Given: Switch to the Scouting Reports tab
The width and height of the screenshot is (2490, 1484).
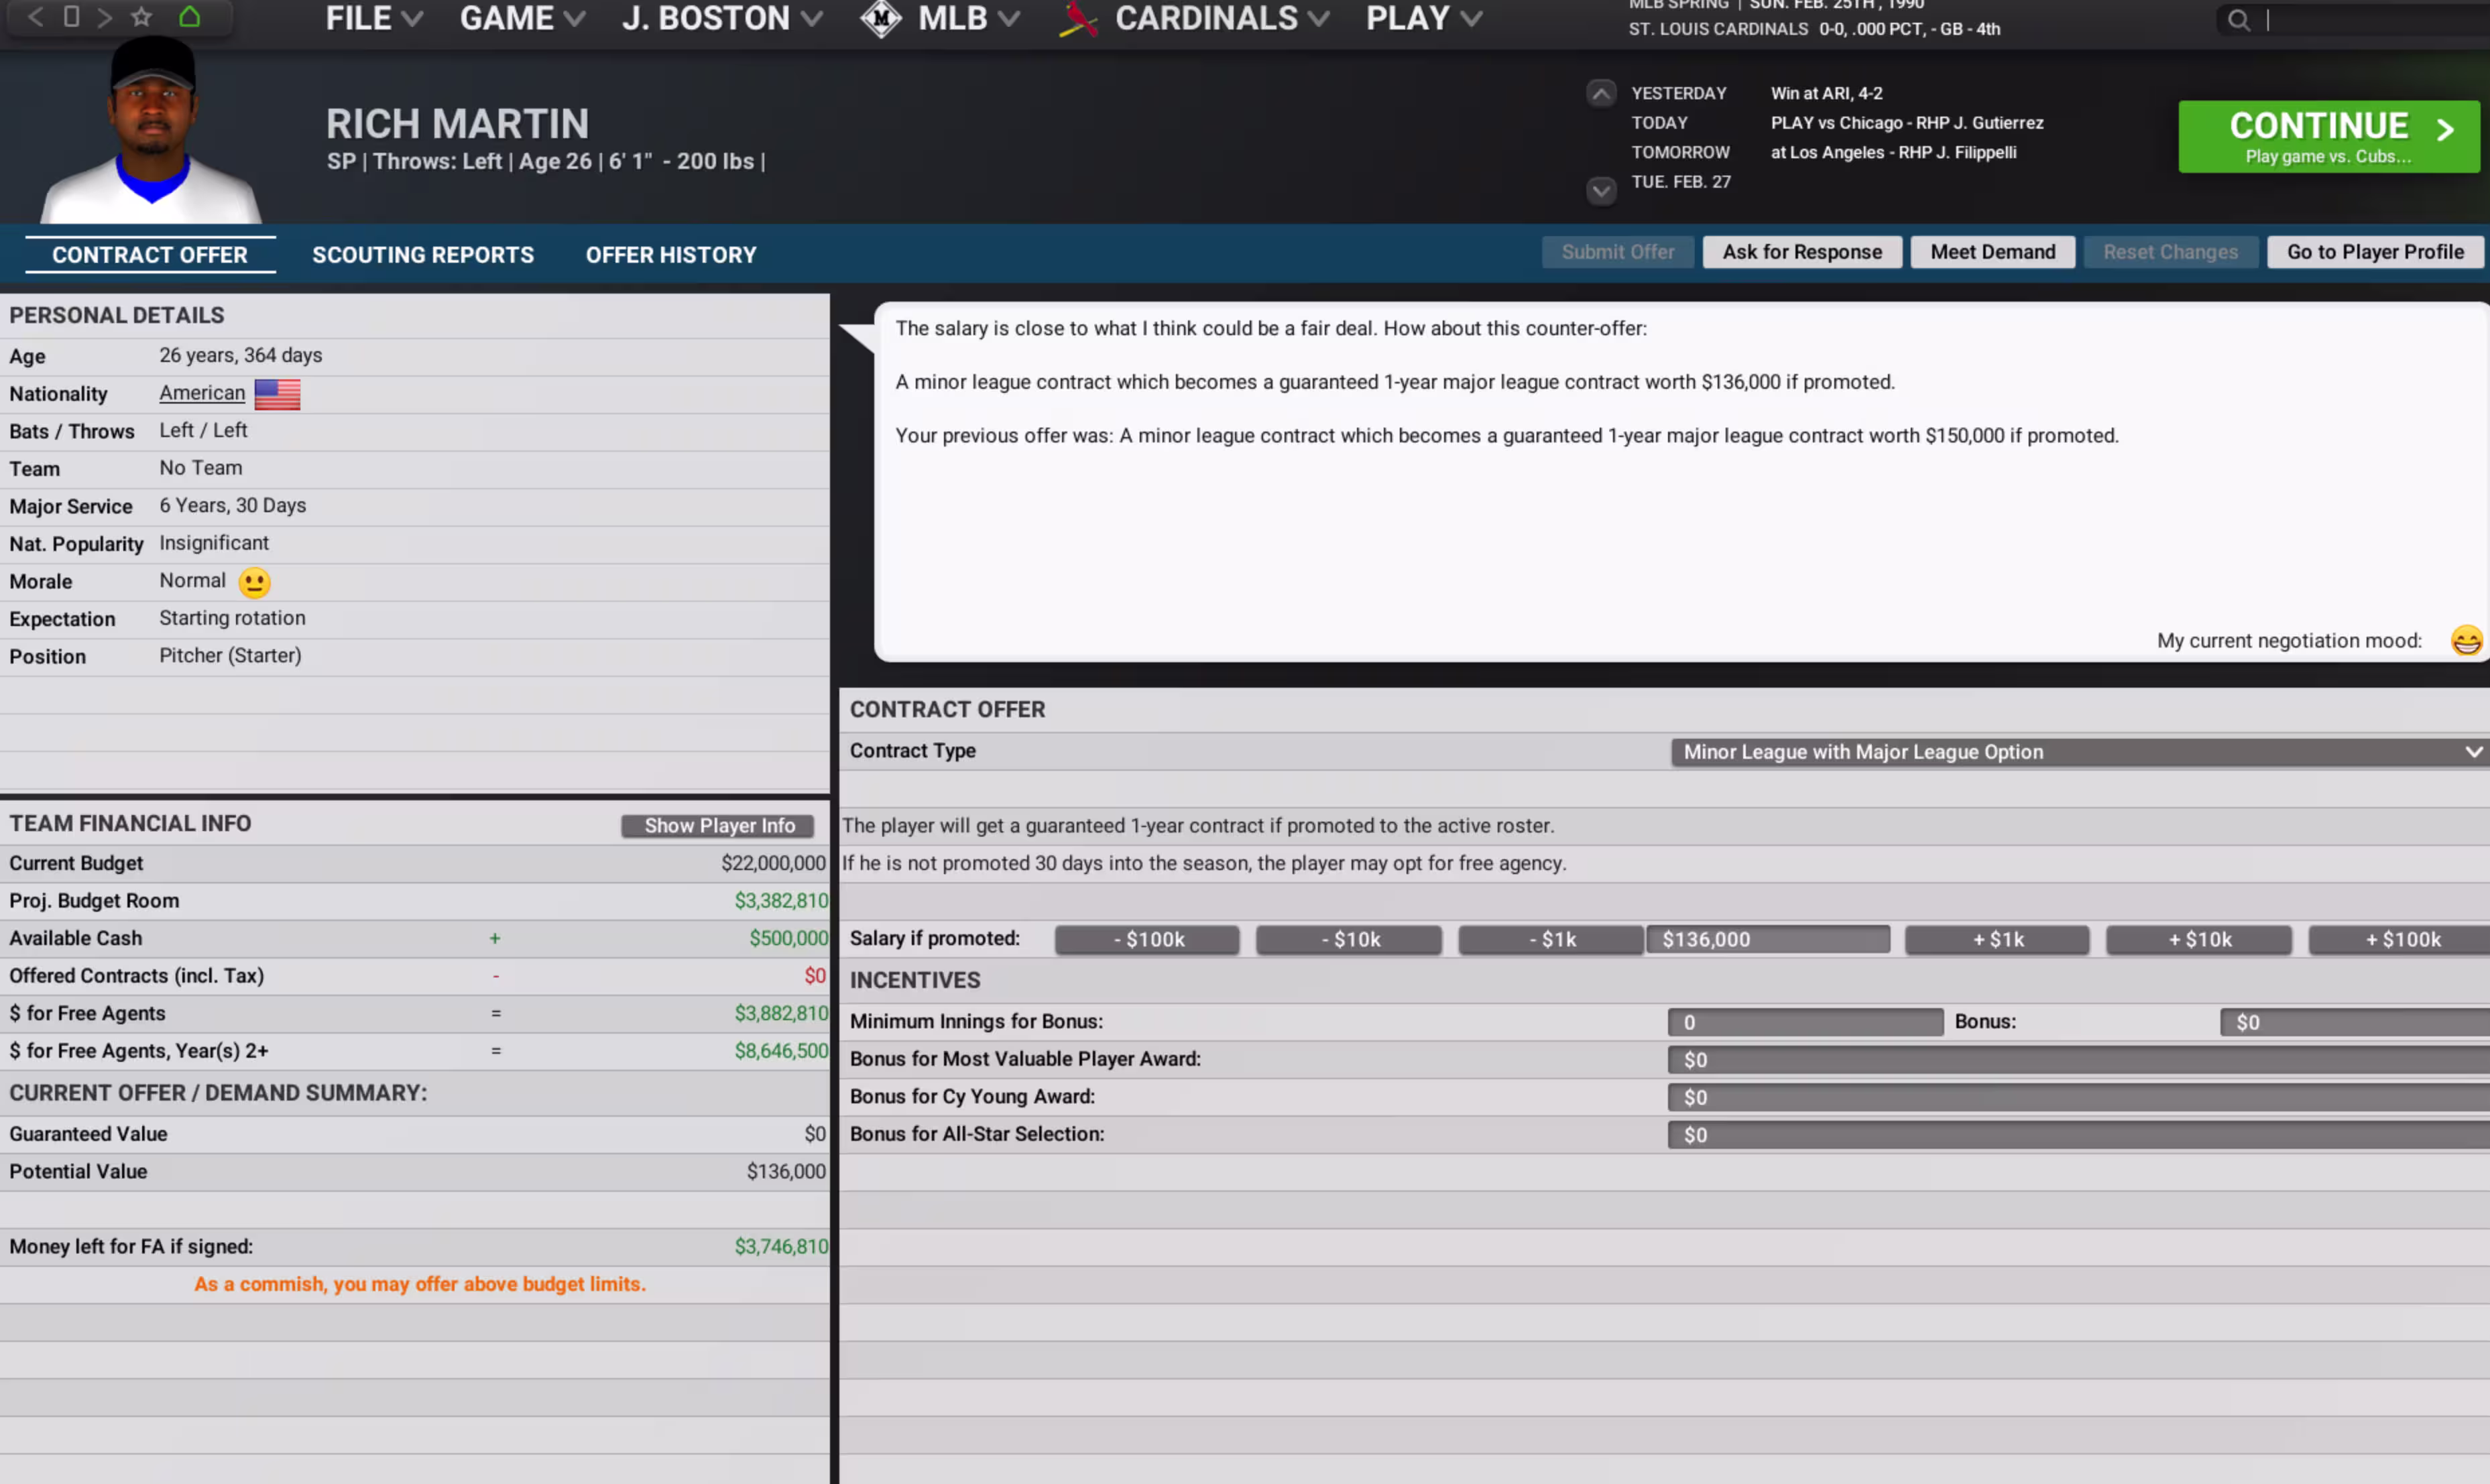Looking at the screenshot, I should click(423, 255).
